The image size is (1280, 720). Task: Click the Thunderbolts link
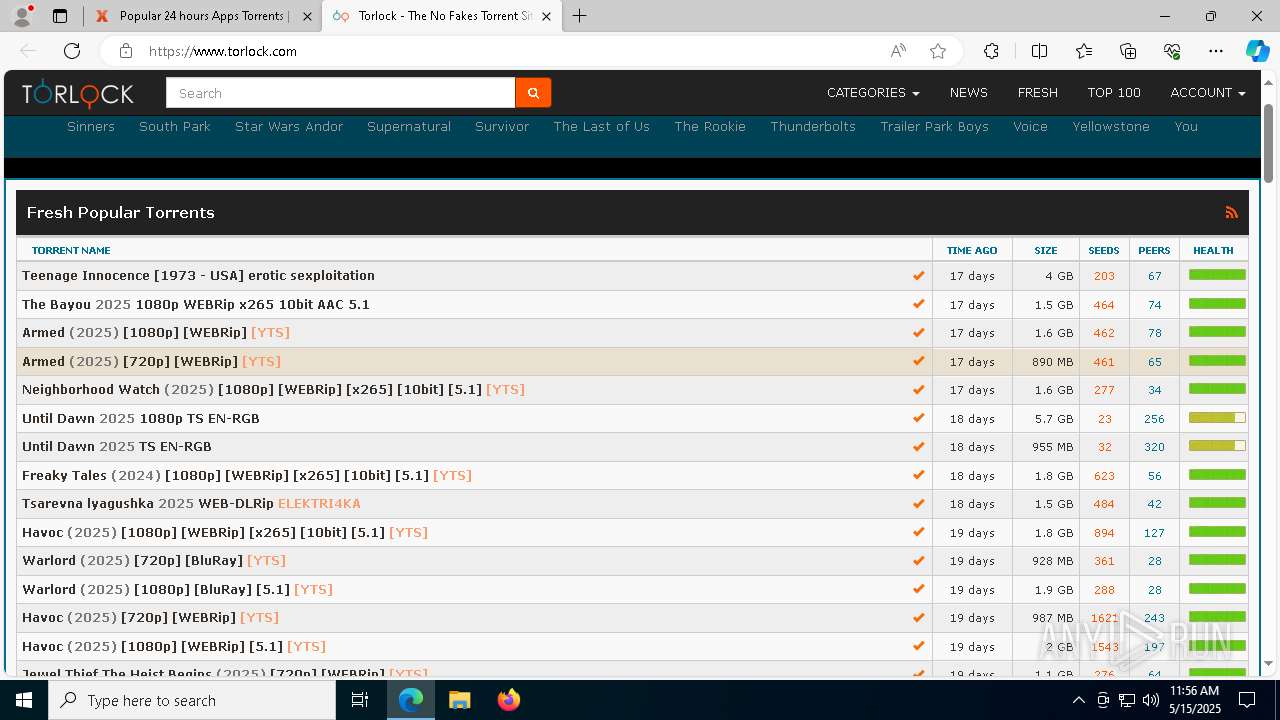click(x=813, y=127)
